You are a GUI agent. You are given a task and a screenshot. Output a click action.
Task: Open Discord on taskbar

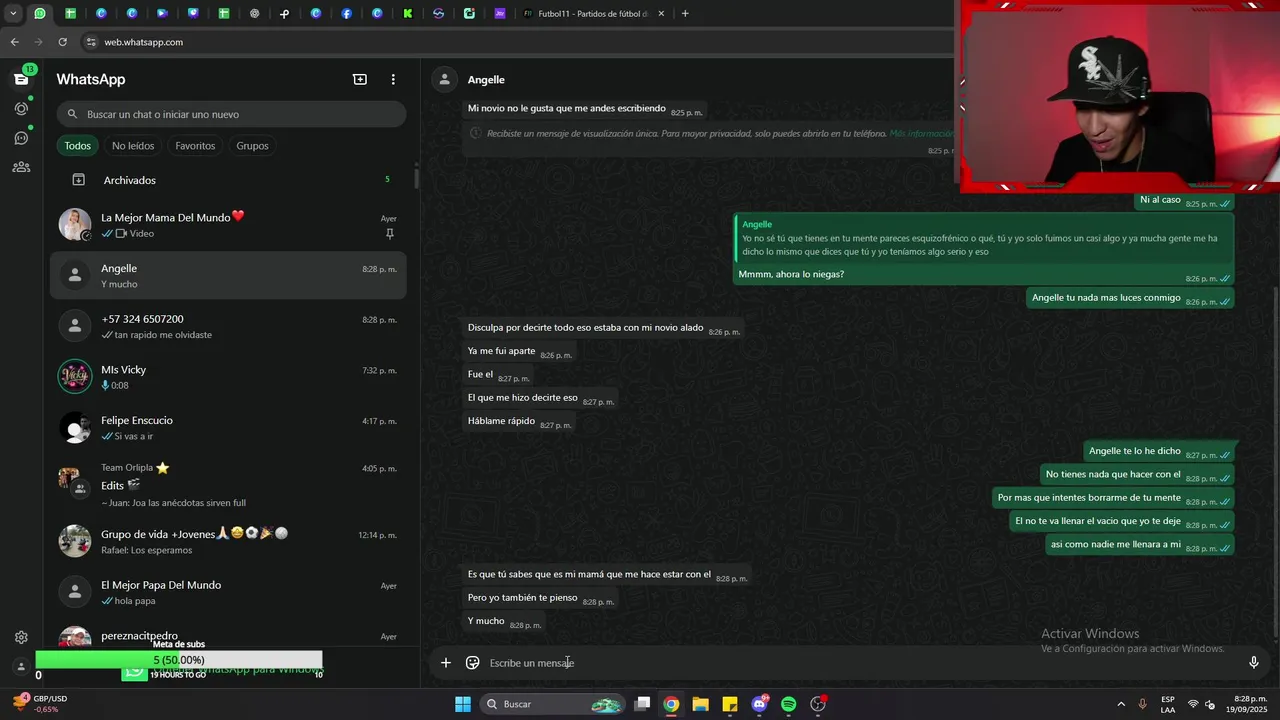coord(759,704)
